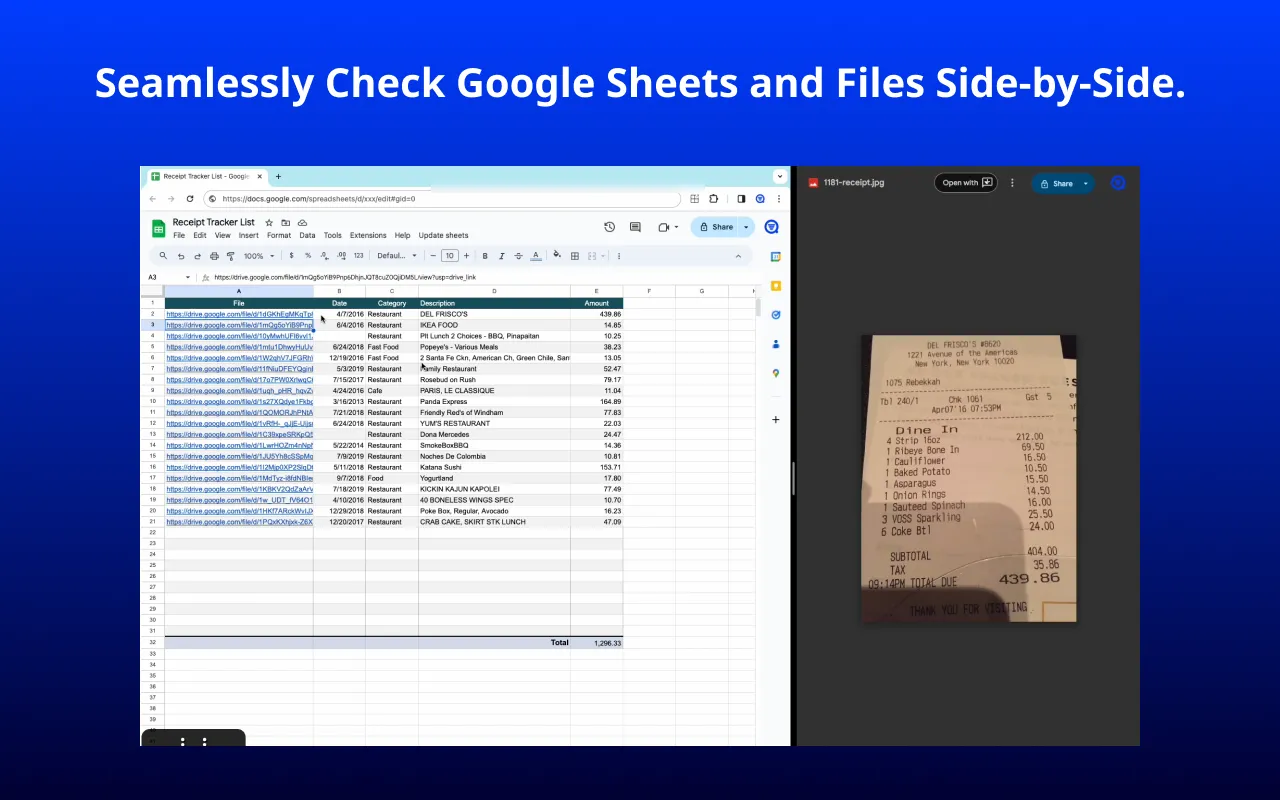Open the text color picker
Viewport: 1280px width, 800px height.
pos(538,255)
